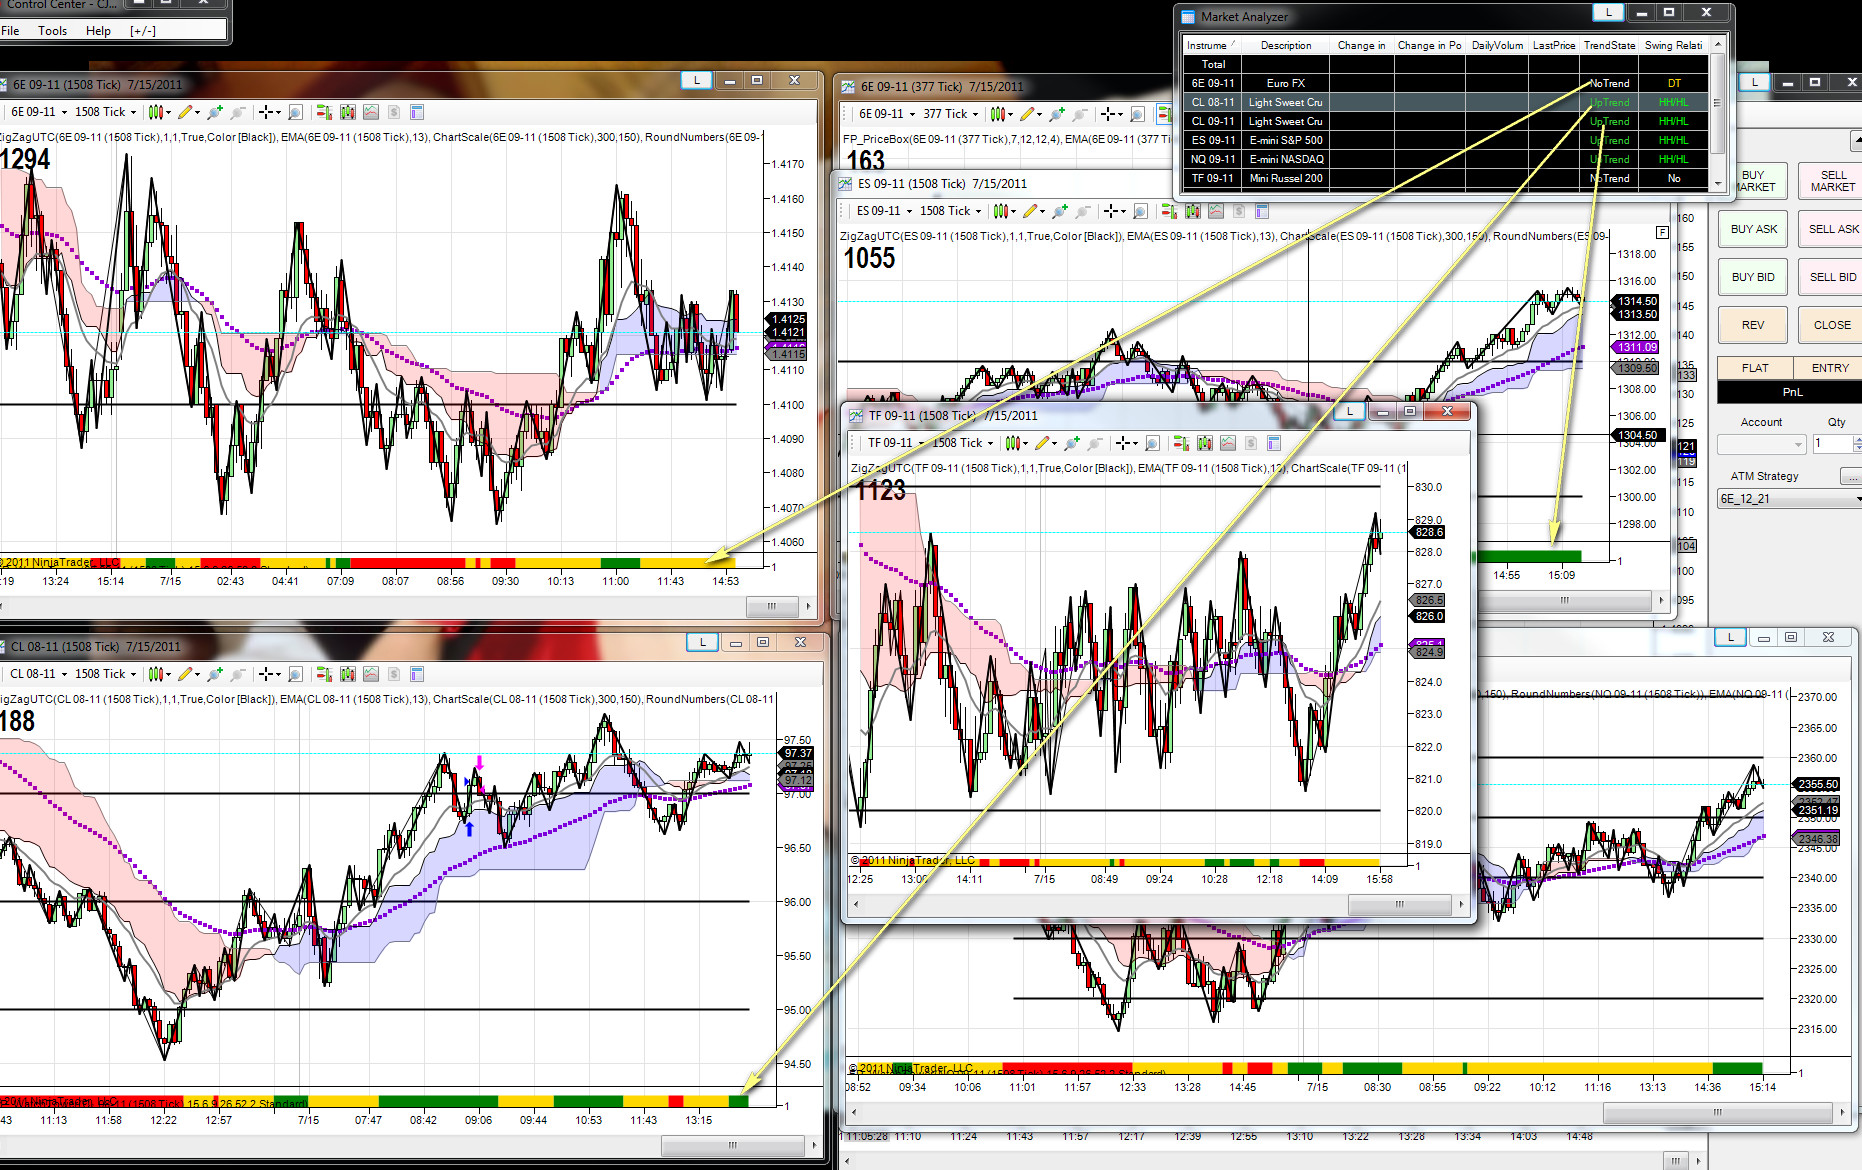Expand the 377 Tick interval dropdown

coord(950,114)
